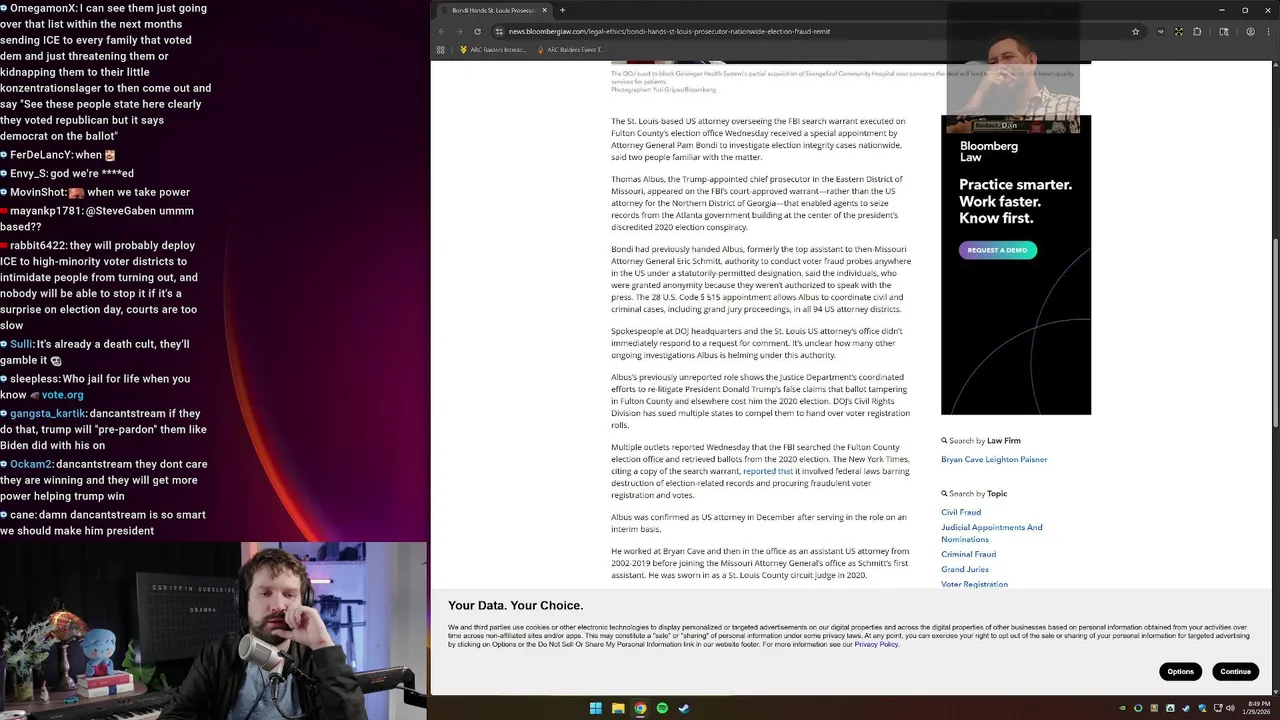This screenshot has height=720, width=1280.
Task: Click the 'Search by Law Firm' heading
Action: [981, 440]
